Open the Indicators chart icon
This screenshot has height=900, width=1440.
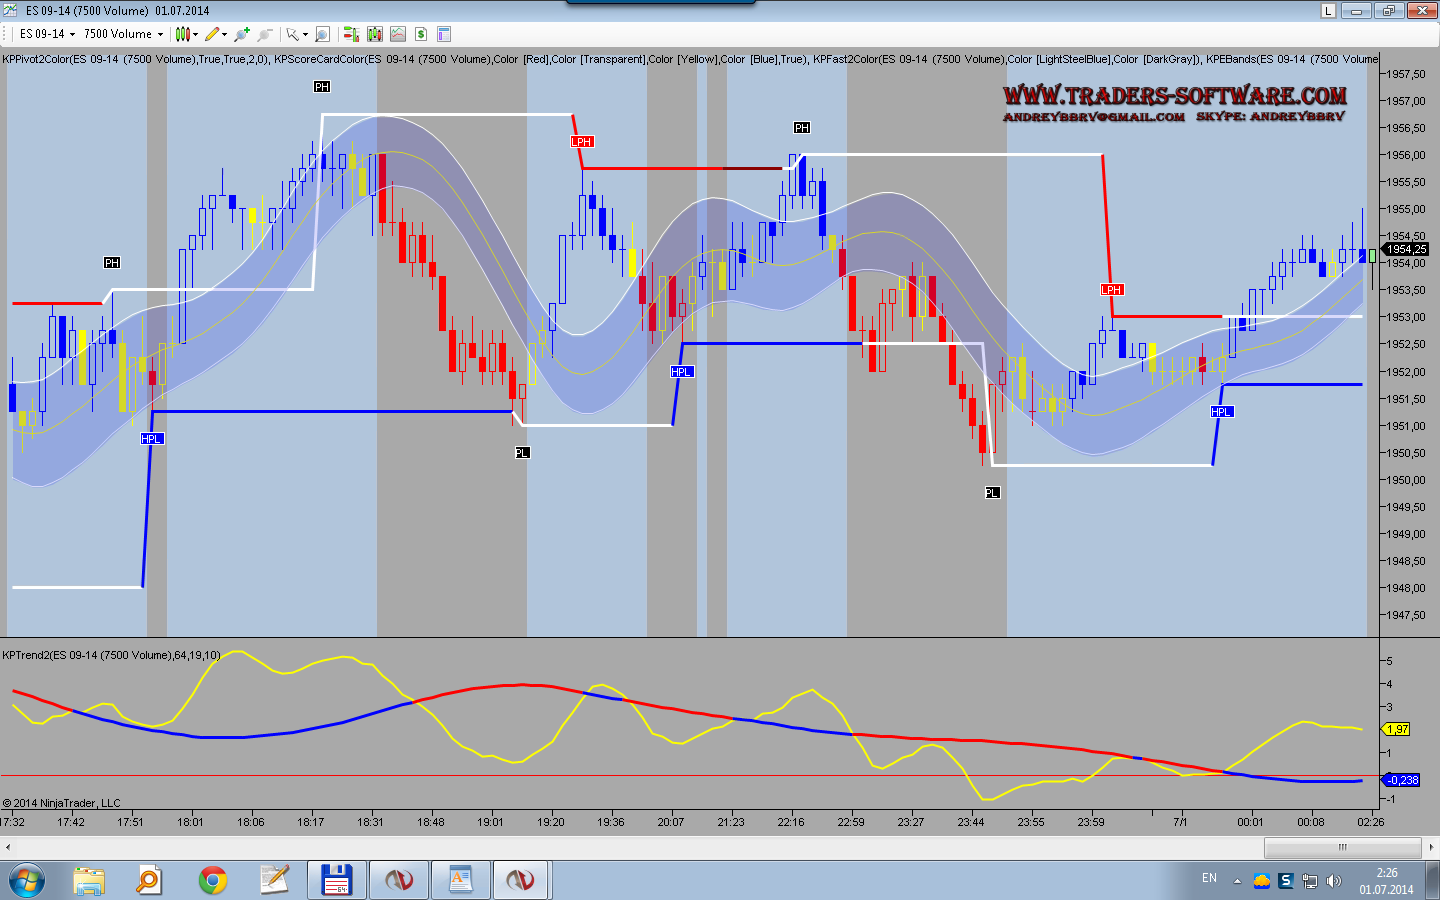point(398,34)
